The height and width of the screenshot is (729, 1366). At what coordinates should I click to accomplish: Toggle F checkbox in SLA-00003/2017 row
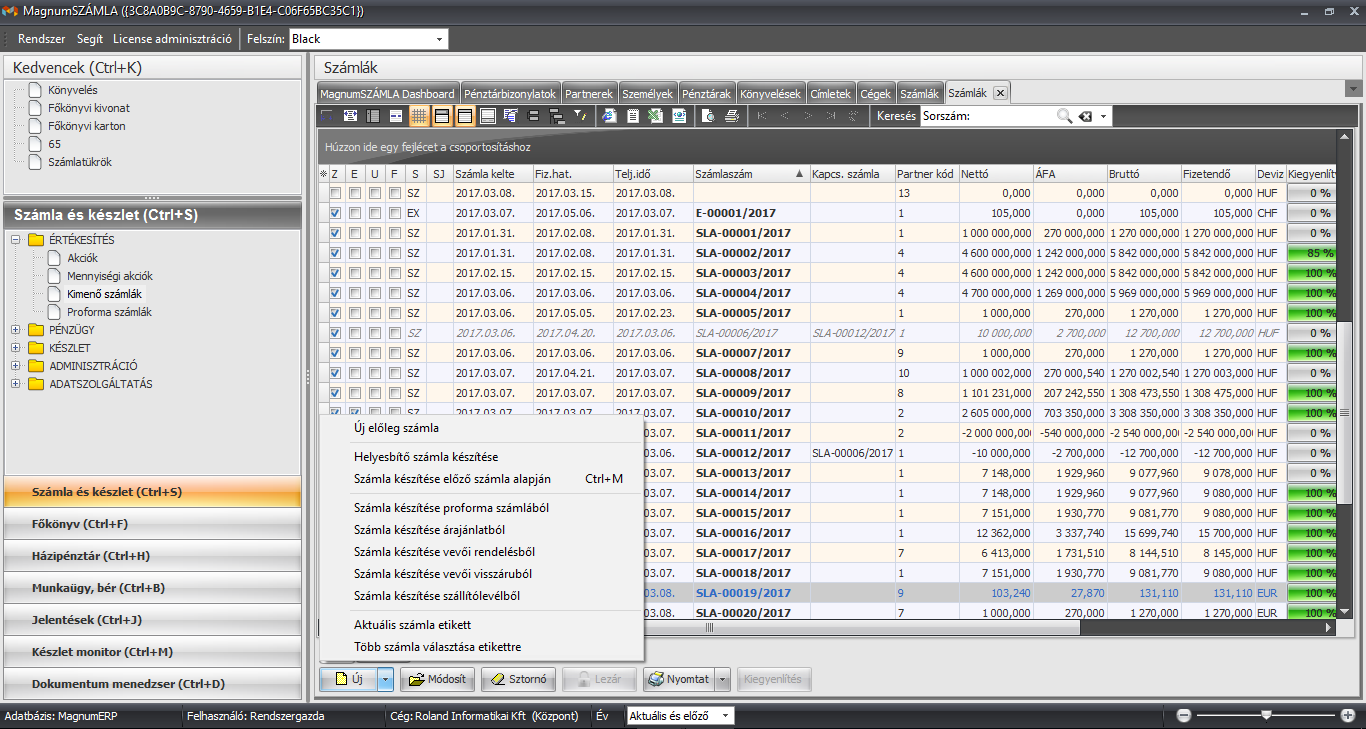click(395, 273)
